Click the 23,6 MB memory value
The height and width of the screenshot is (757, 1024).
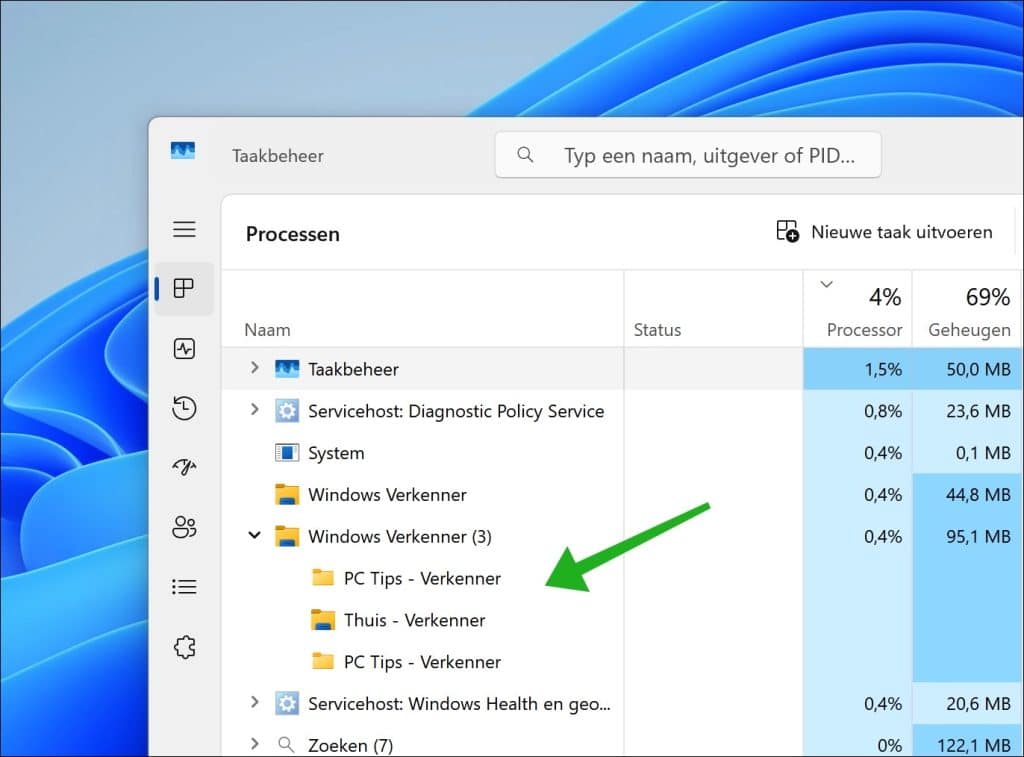click(x=978, y=411)
